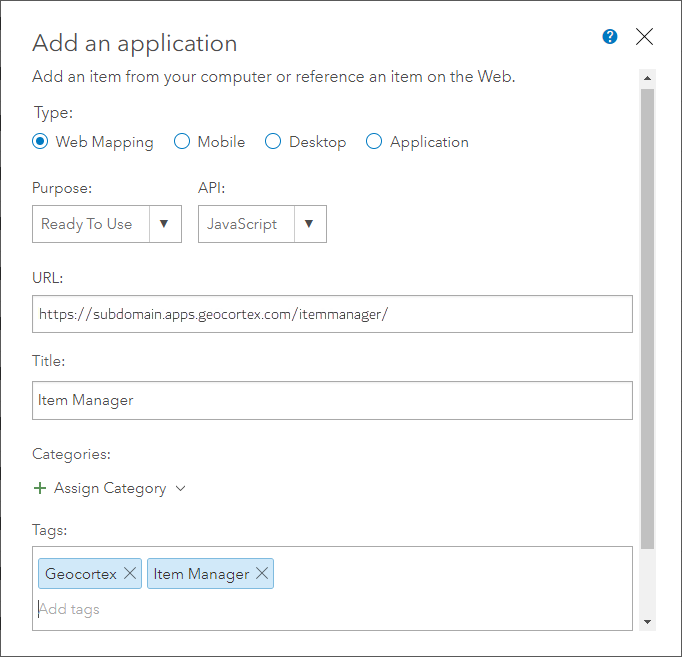Click the scrollbar down arrow
Image resolution: width=682 pixels, height=657 pixels.
[x=647, y=622]
